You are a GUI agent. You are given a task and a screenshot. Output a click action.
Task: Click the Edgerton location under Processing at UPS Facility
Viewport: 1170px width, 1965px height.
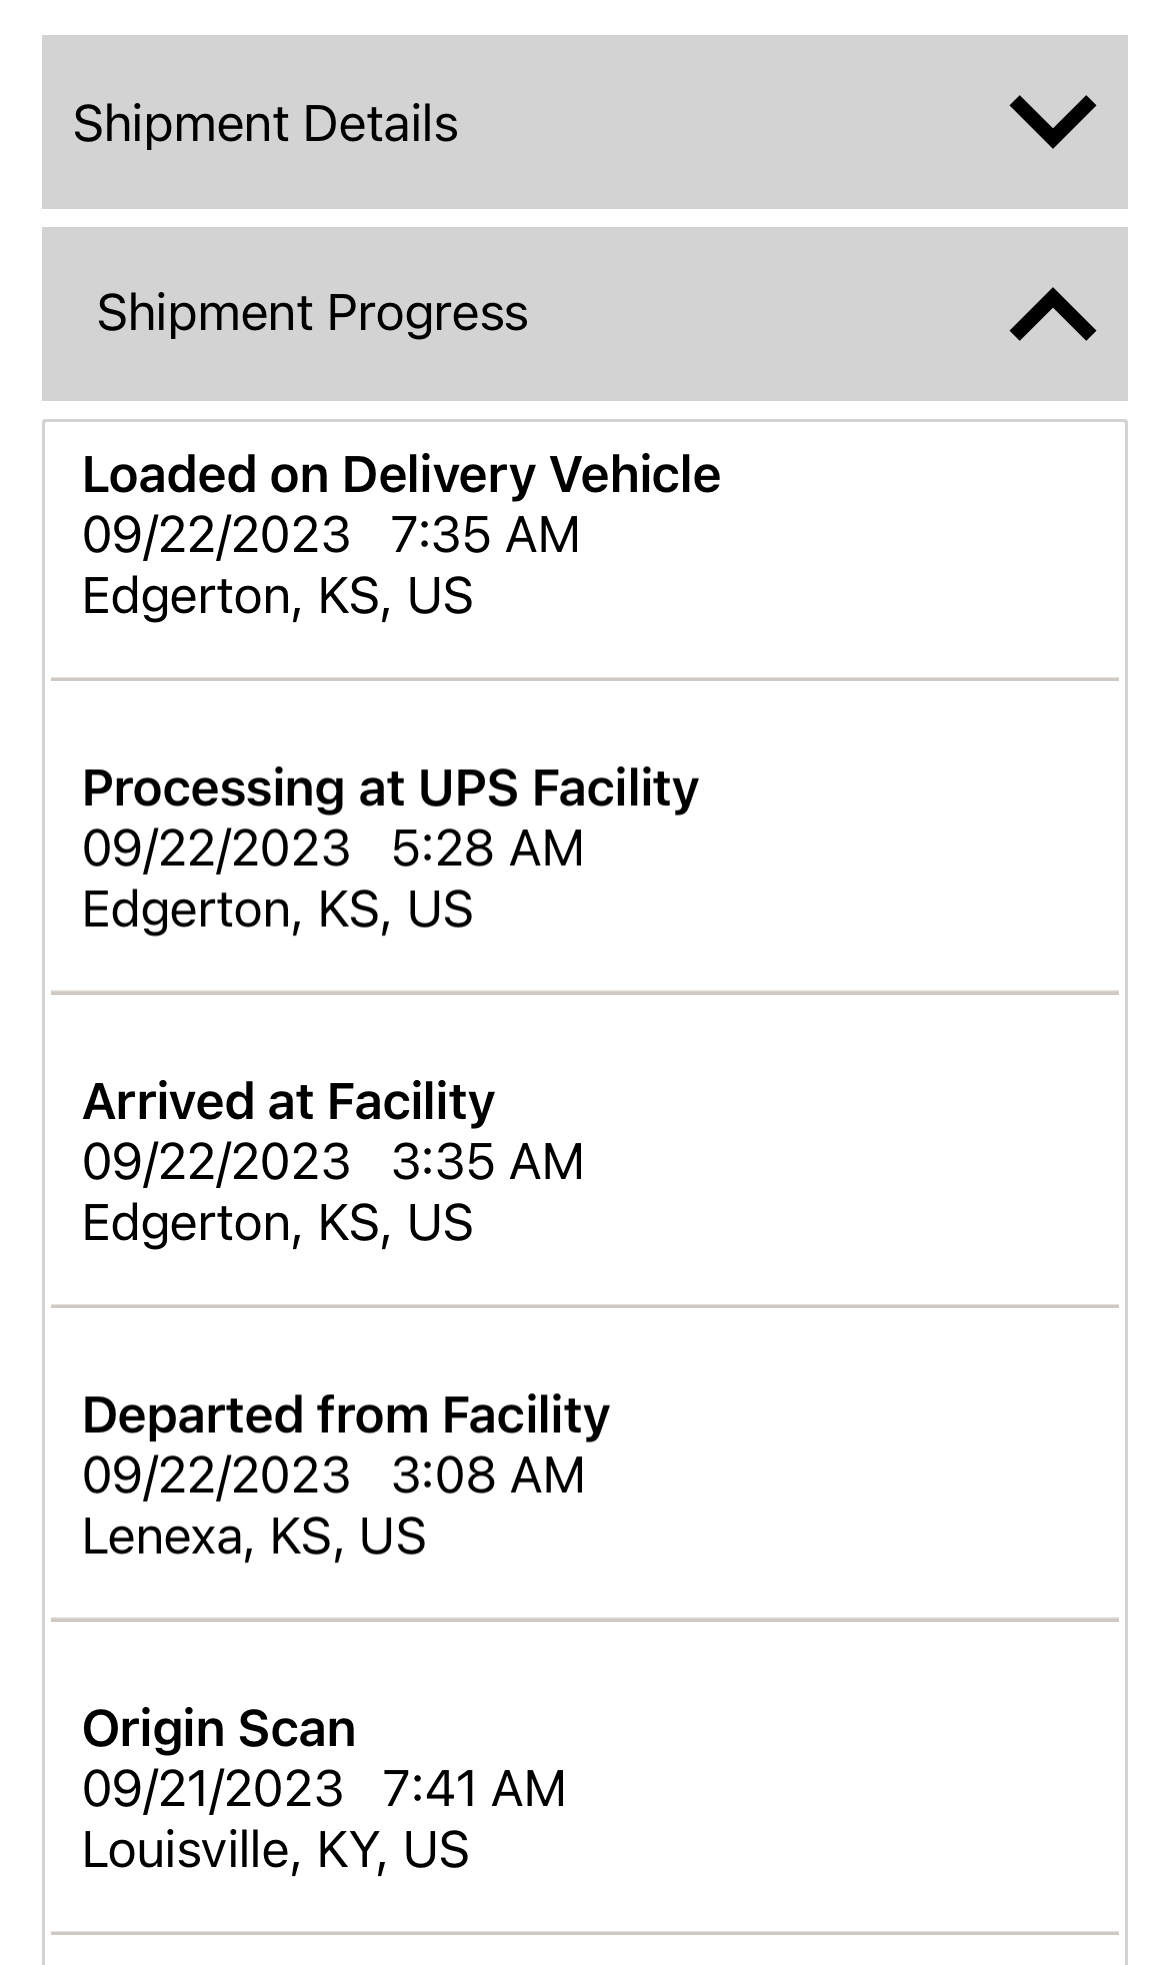pos(277,910)
